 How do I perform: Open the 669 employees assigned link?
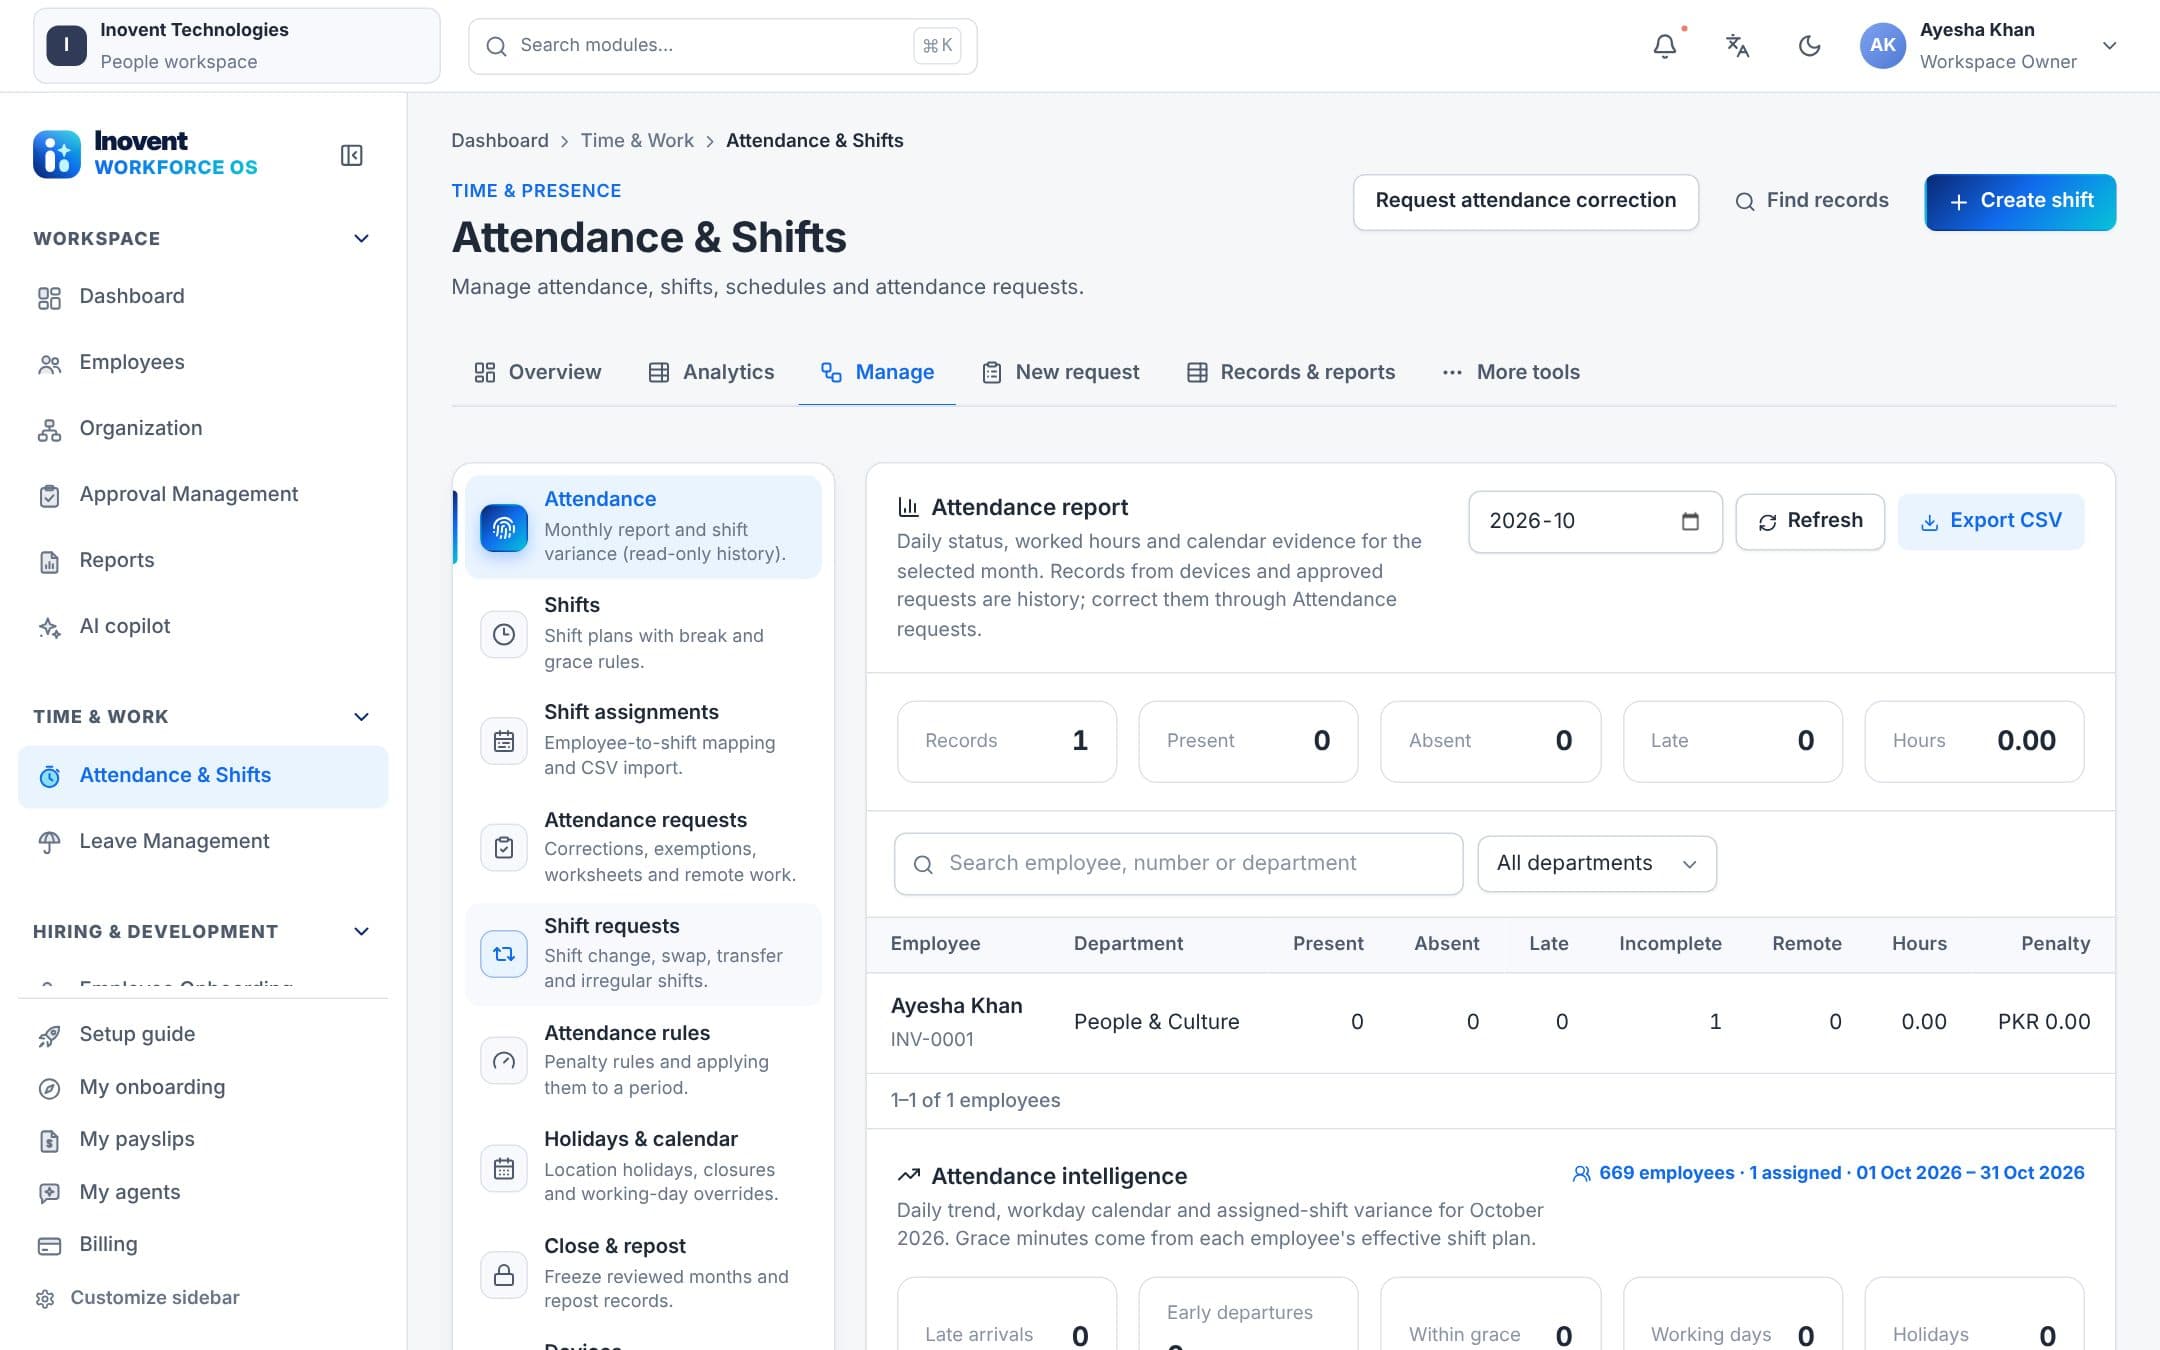pos(1828,1173)
